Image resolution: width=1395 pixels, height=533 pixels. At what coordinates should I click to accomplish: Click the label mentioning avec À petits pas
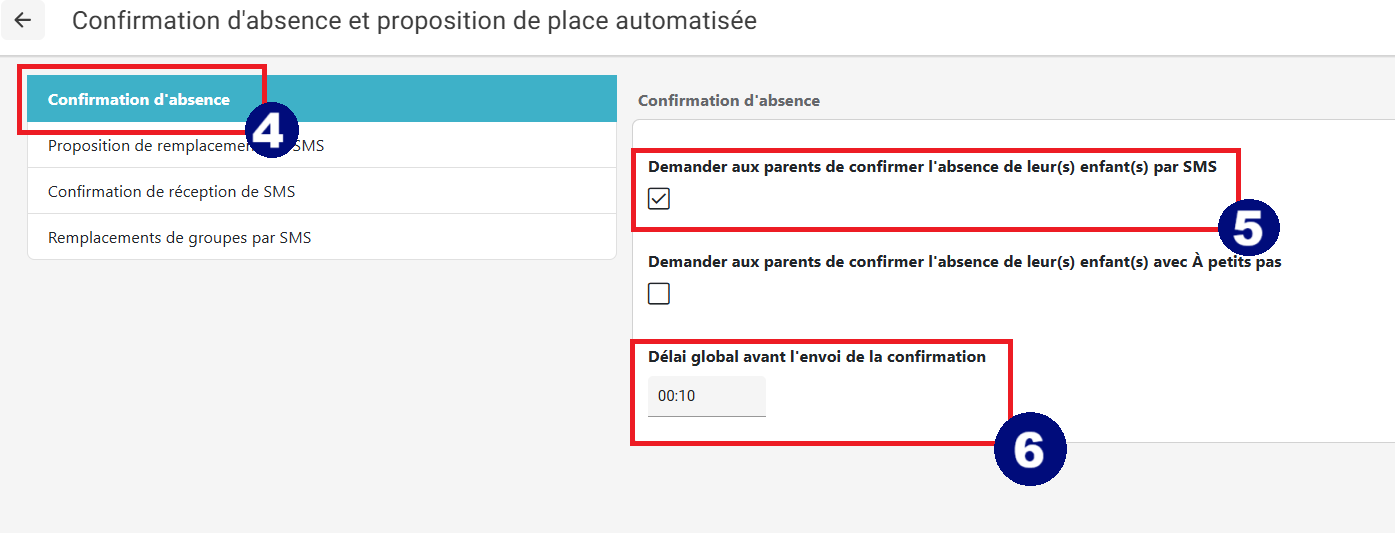click(965, 262)
